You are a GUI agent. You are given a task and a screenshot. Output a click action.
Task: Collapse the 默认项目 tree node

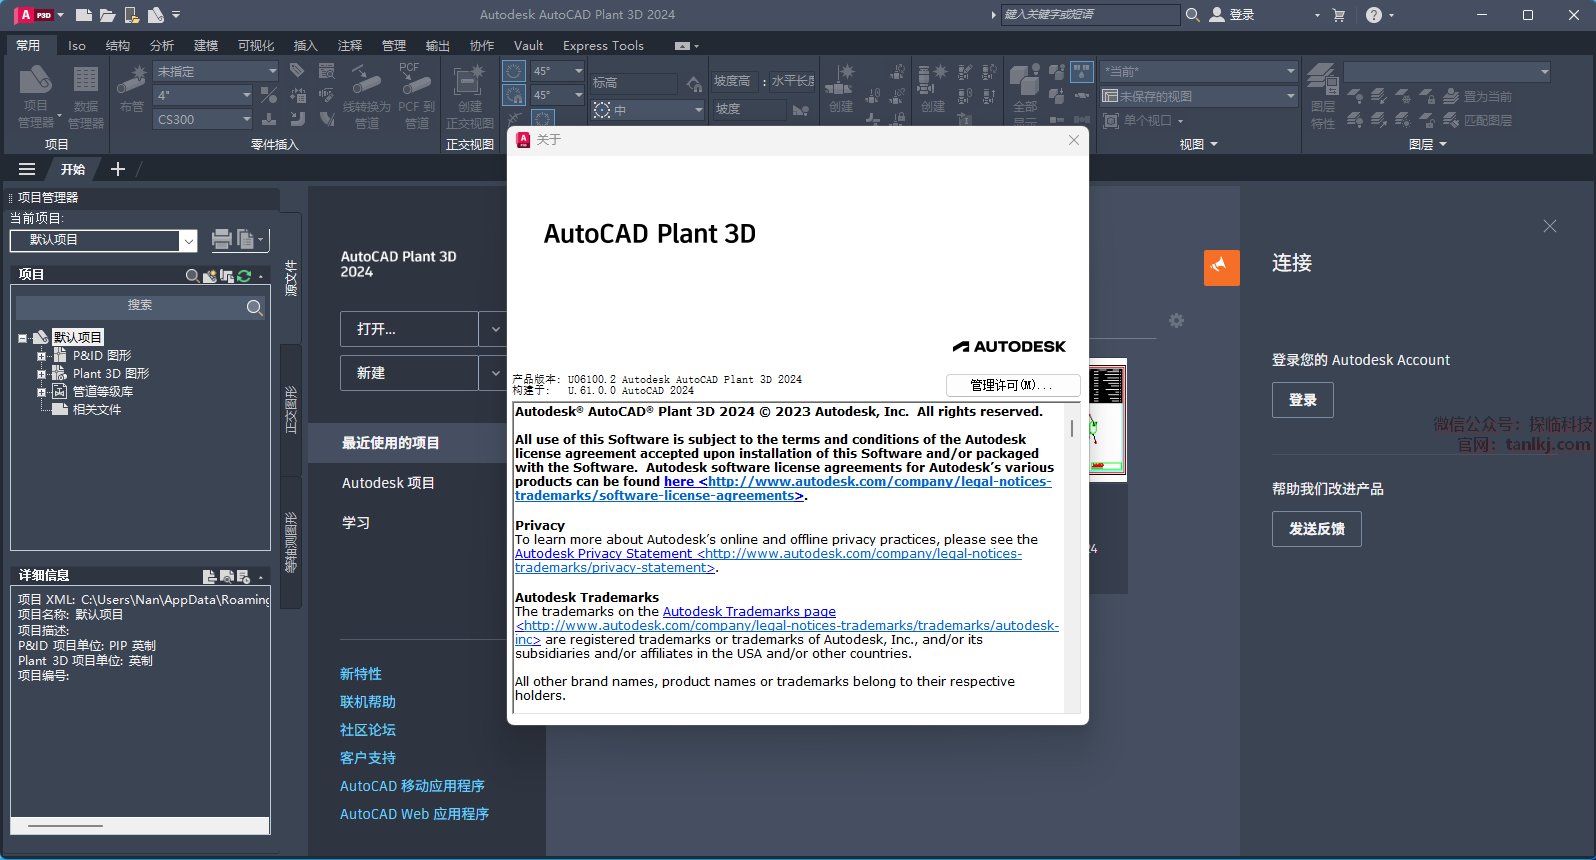22,338
